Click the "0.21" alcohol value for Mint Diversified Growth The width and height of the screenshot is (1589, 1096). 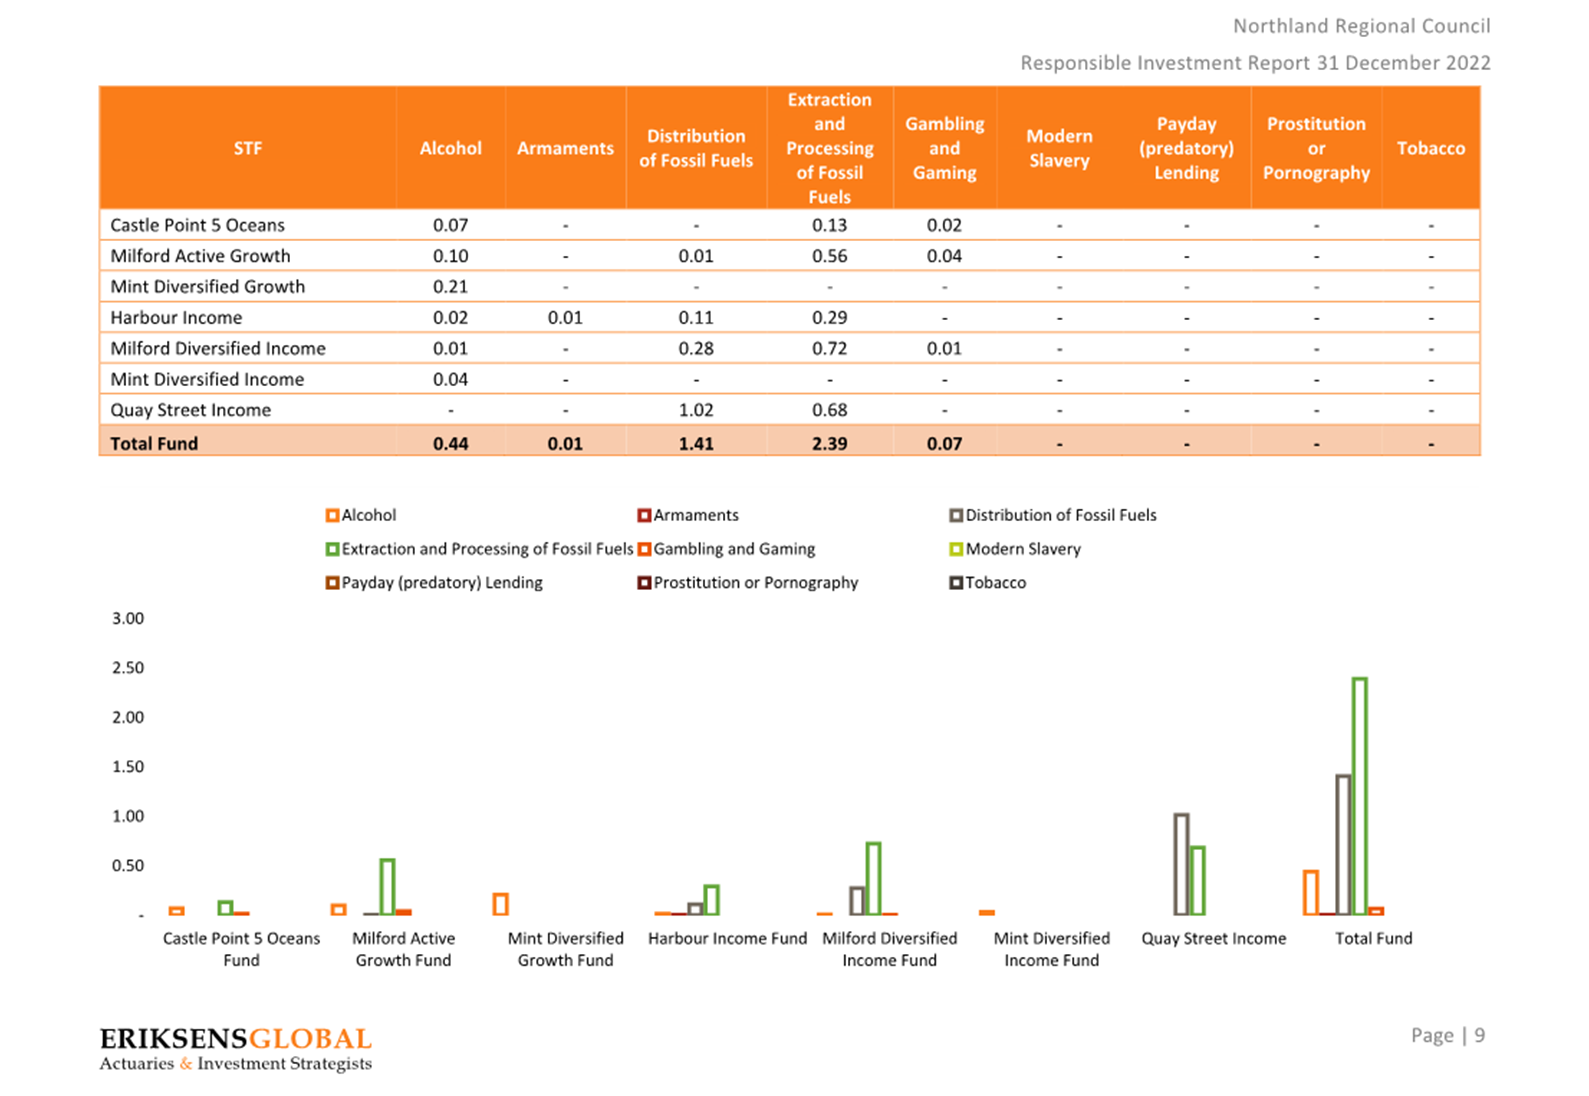pos(450,287)
